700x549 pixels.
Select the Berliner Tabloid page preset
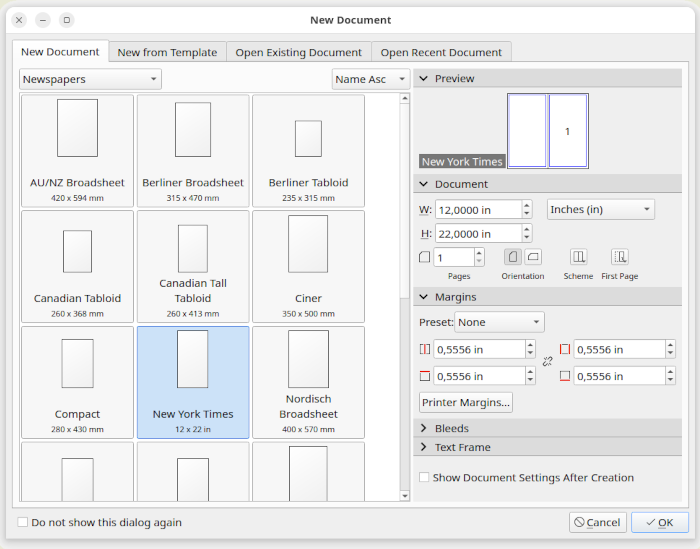coord(308,150)
